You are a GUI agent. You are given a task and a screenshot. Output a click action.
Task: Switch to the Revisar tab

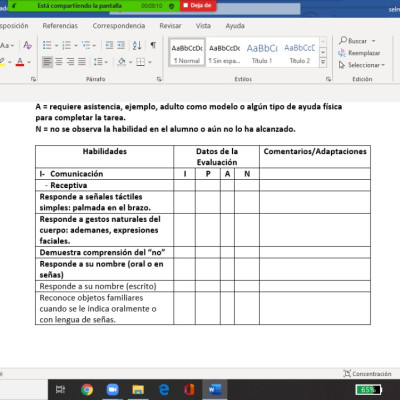[x=170, y=26]
